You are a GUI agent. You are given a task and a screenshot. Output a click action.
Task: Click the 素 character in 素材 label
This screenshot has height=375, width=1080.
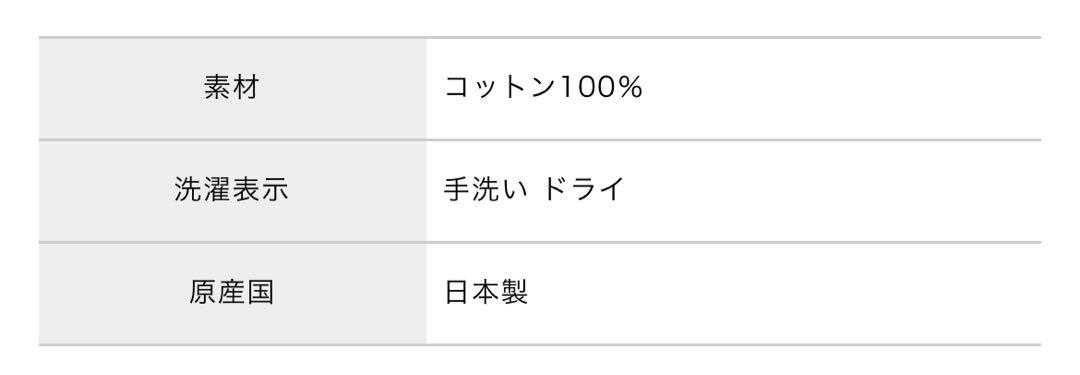click(x=218, y=88)
